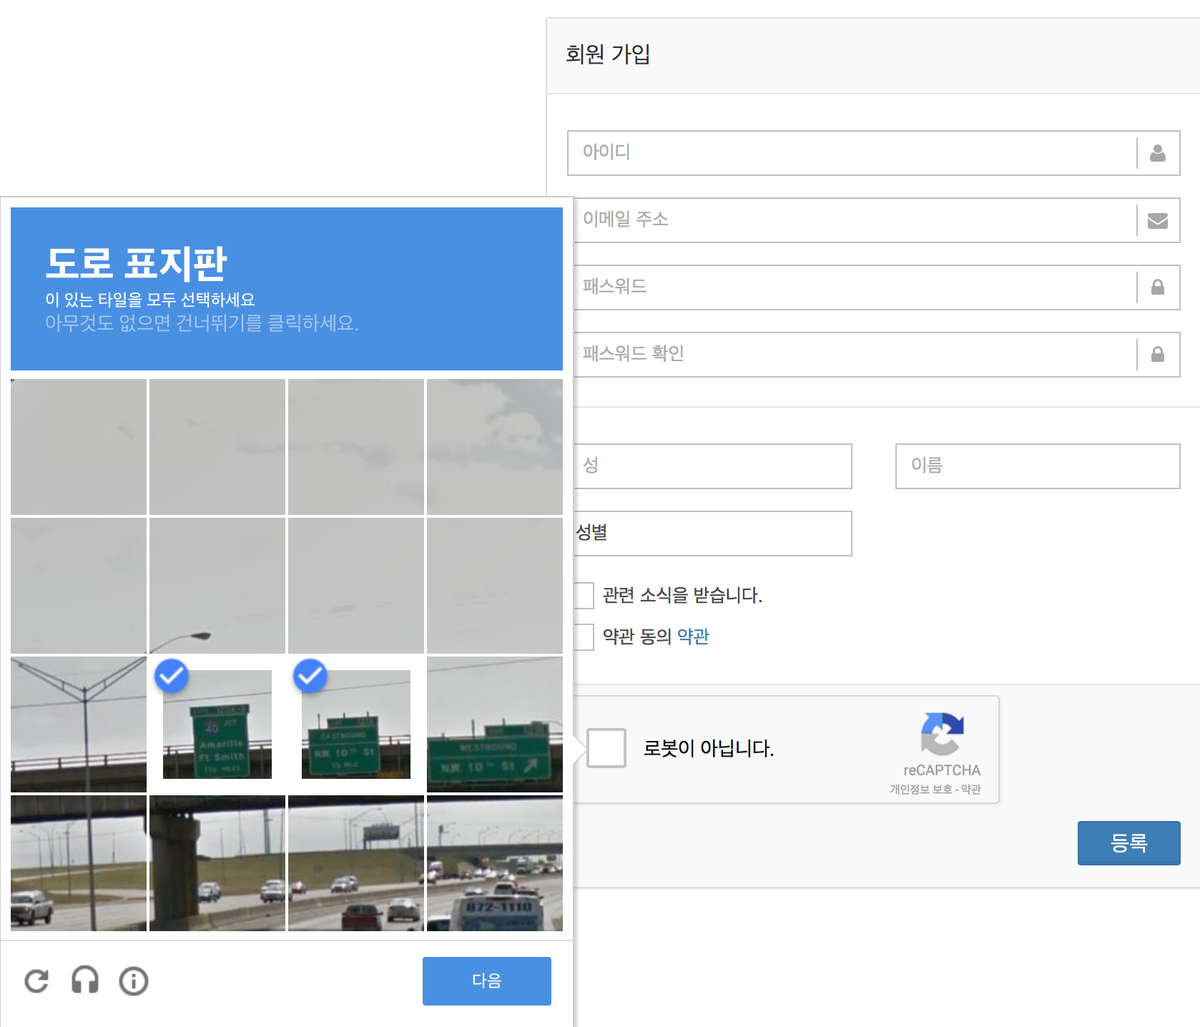The height and width of the screenshot is (1027, 1200).
Task: Deselect the Eastbound NW 10th St sign tile
Action: (x=356, y=724)
